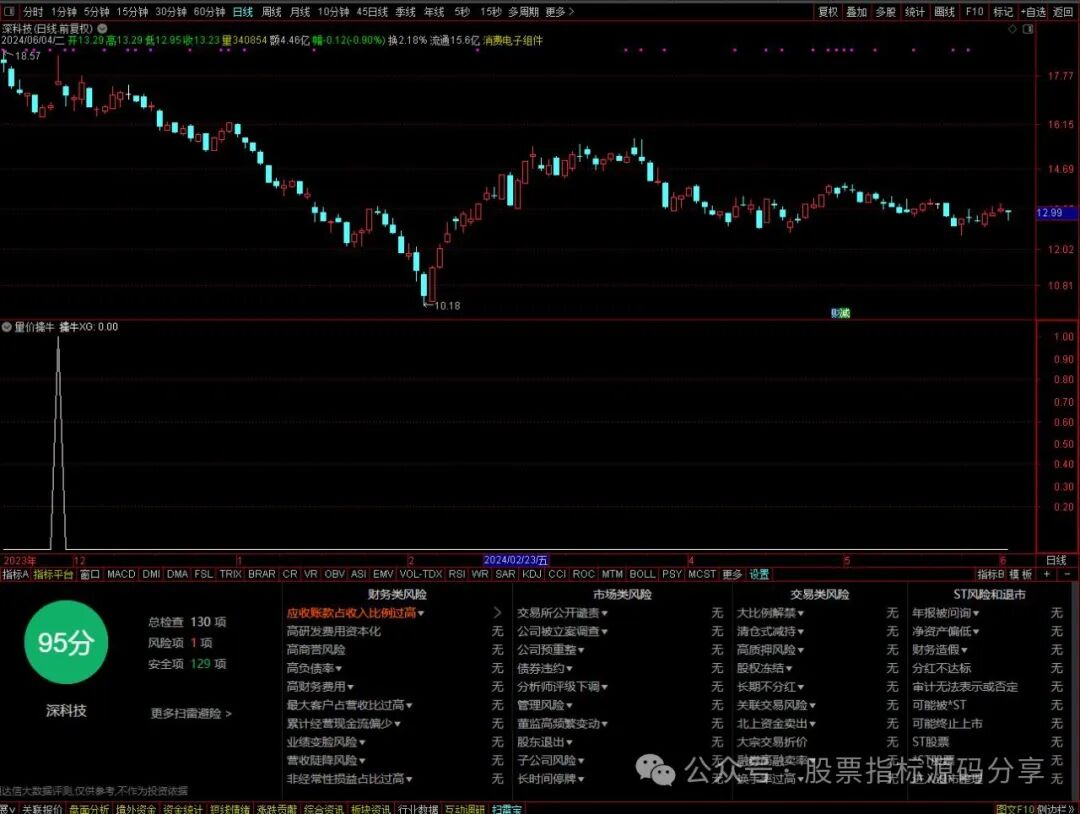
Task: Click the 返回 back button
Action: pyautogui.click(x=1063, y=12)
